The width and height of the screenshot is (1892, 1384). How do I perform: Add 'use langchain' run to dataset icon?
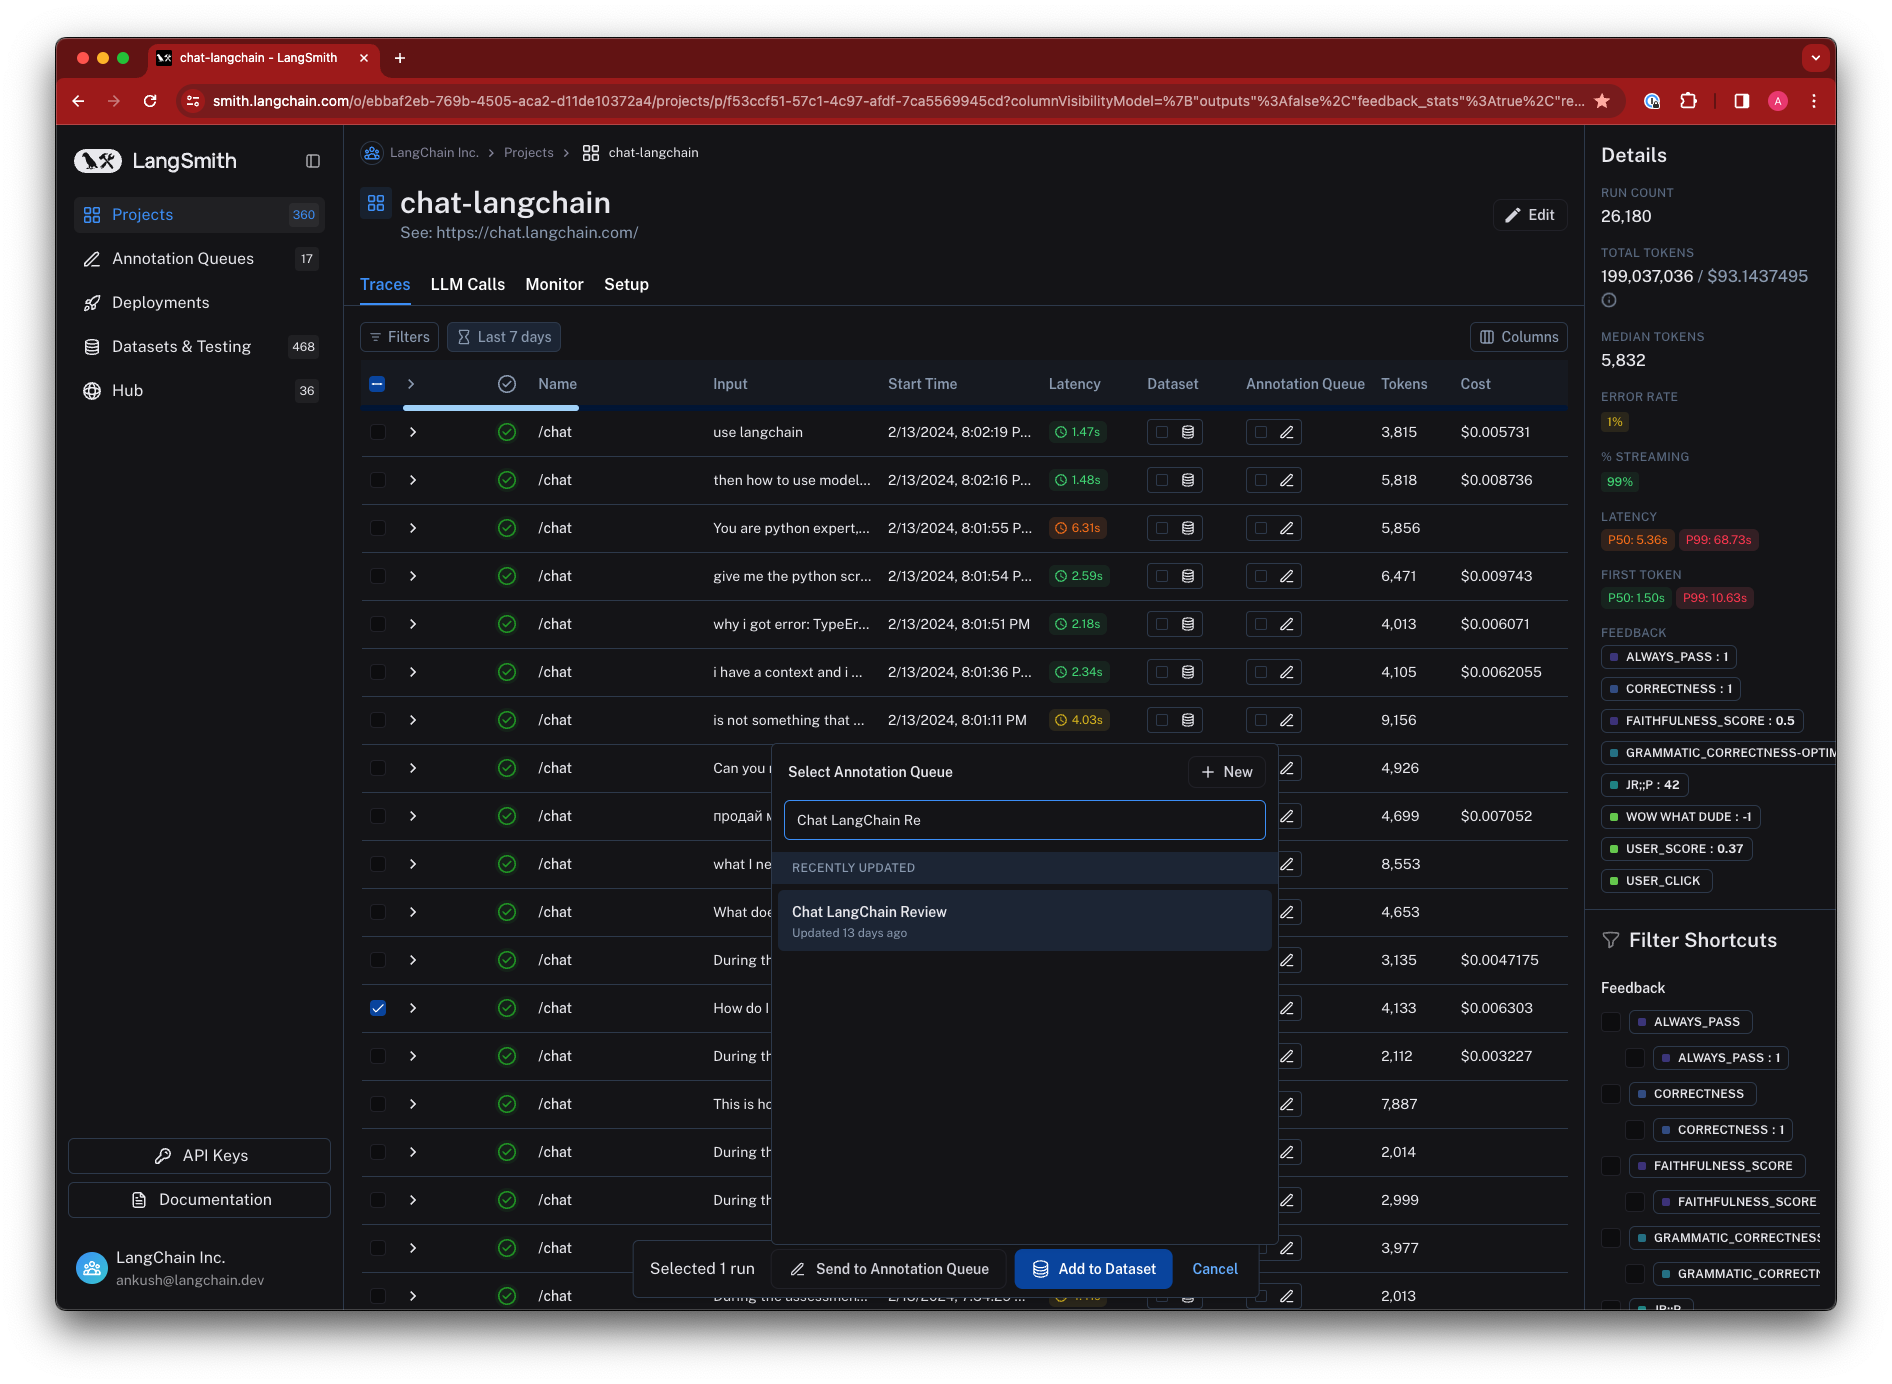point(1188,432)
